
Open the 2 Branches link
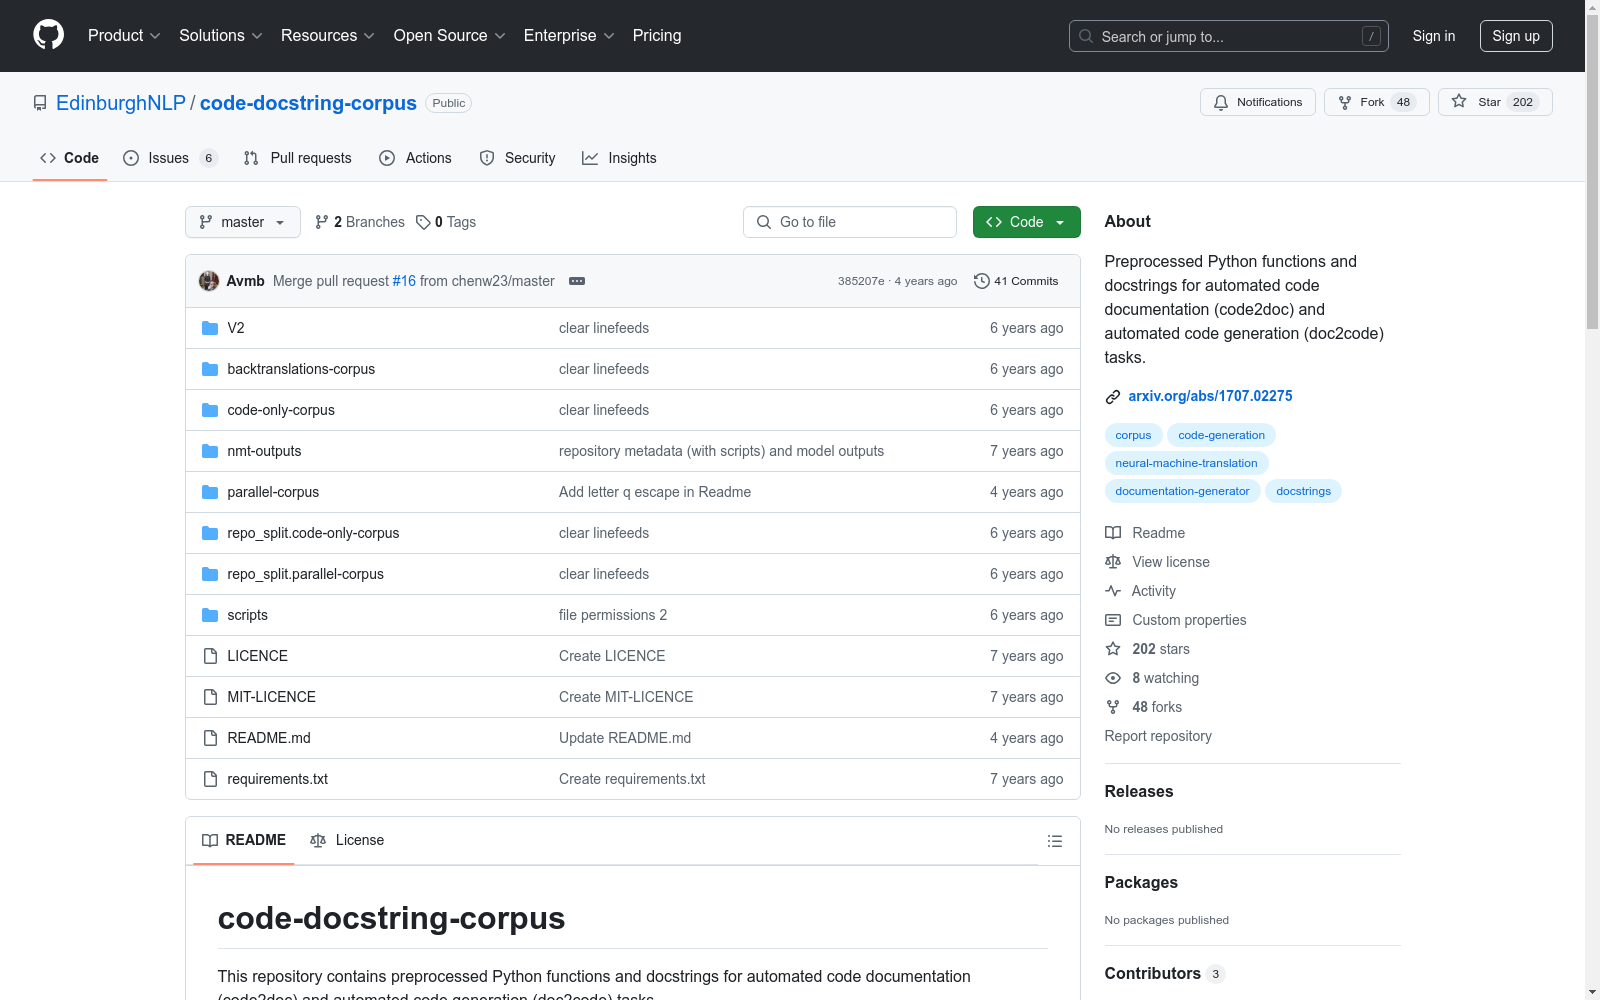pos(360,222)
